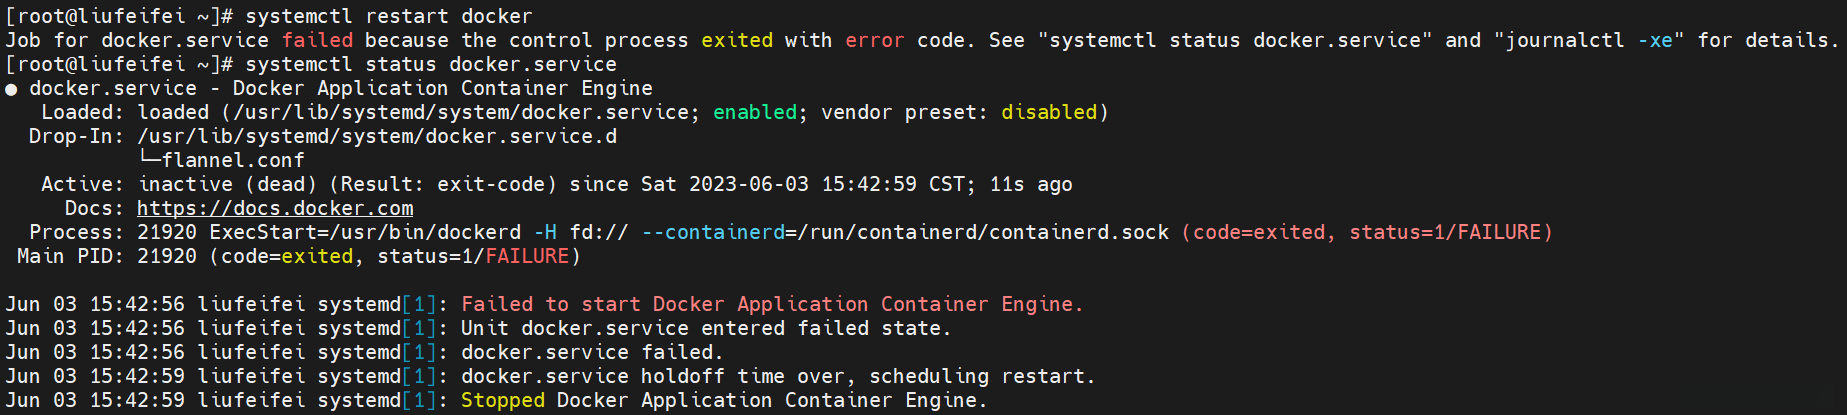Image resolution: width=1847 pixels, height=415 pixels.
Task: Open the https://docs.docker.com link
Action: tap(275, 208)
